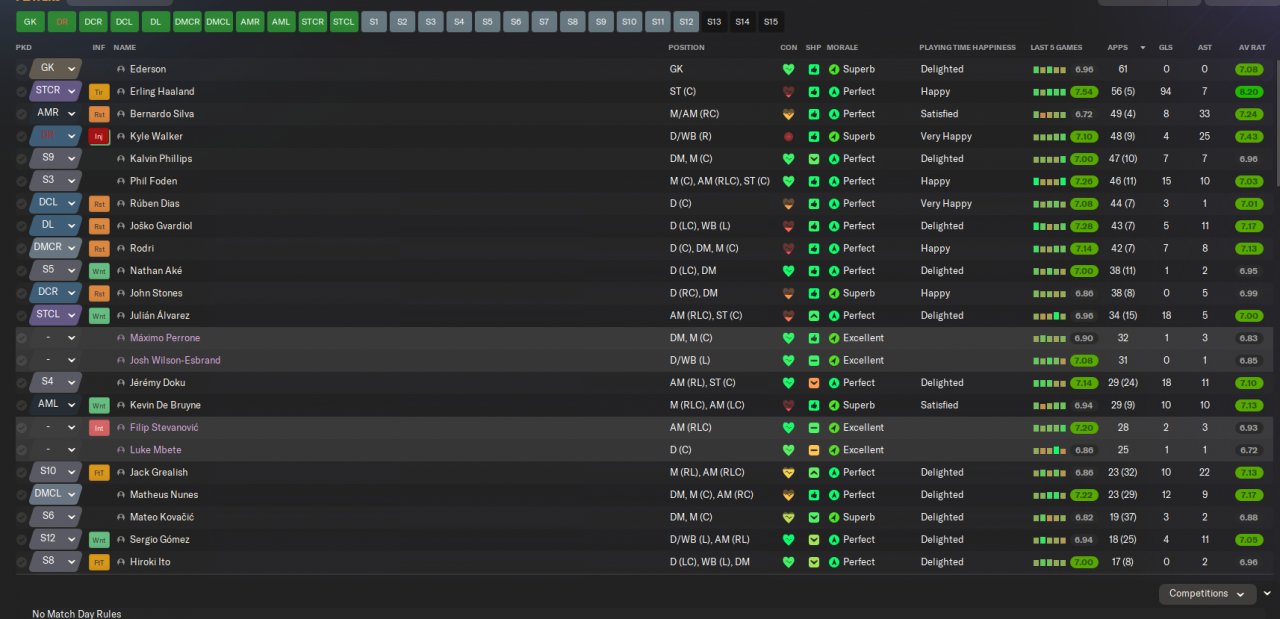Open Haaland's STCR position dropdown

[55, 91]
